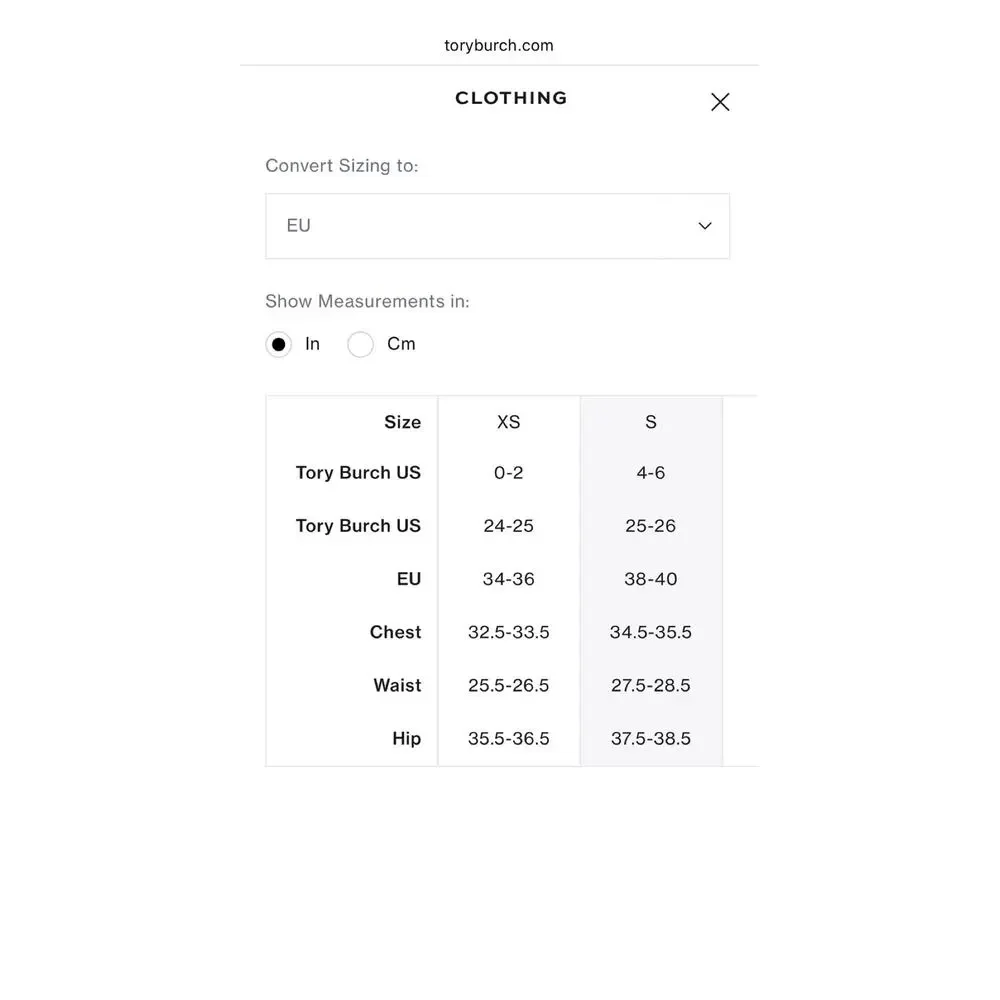Click the S hip measurement 37.5-38.5
1000x1000 pixels.
[651, 739]
